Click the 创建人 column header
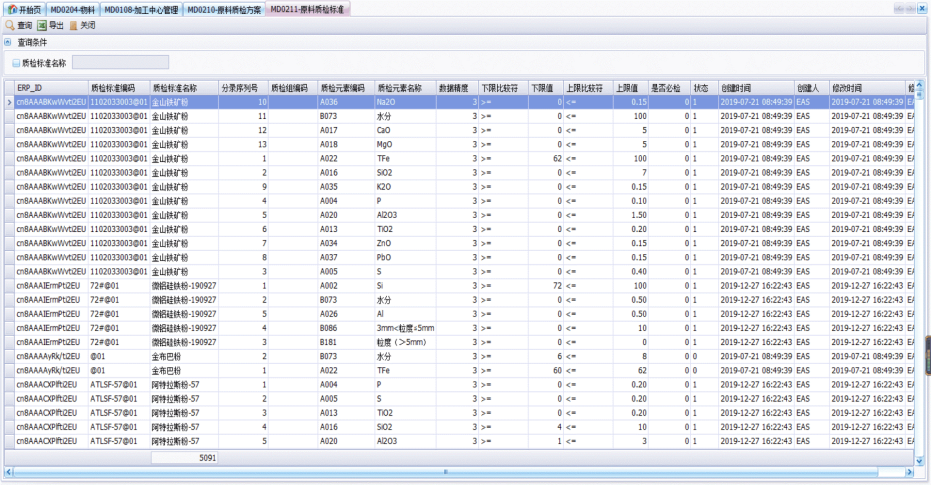 812,88
